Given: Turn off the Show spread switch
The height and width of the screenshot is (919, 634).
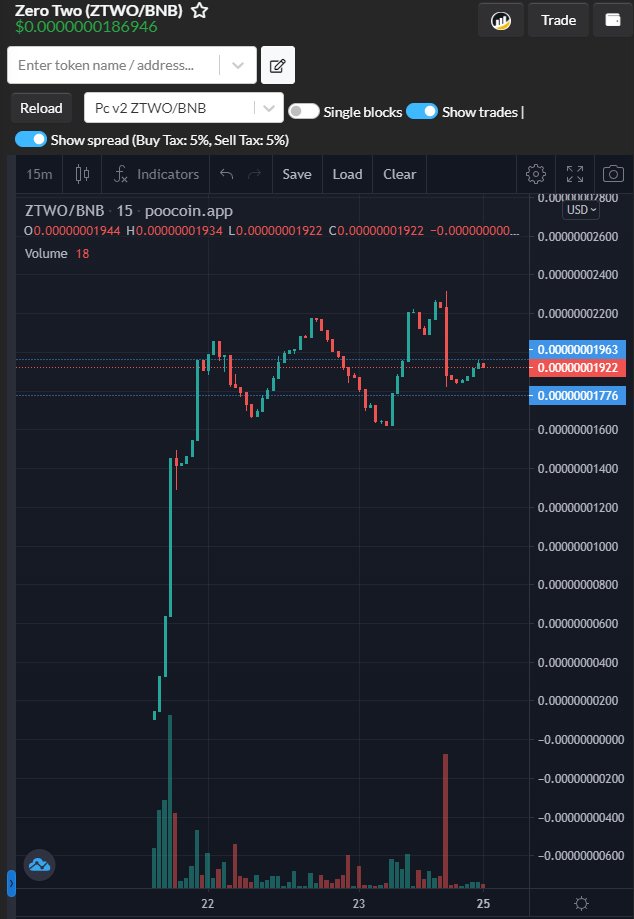Looking at the screenshot, I should (x=31, y=139).
